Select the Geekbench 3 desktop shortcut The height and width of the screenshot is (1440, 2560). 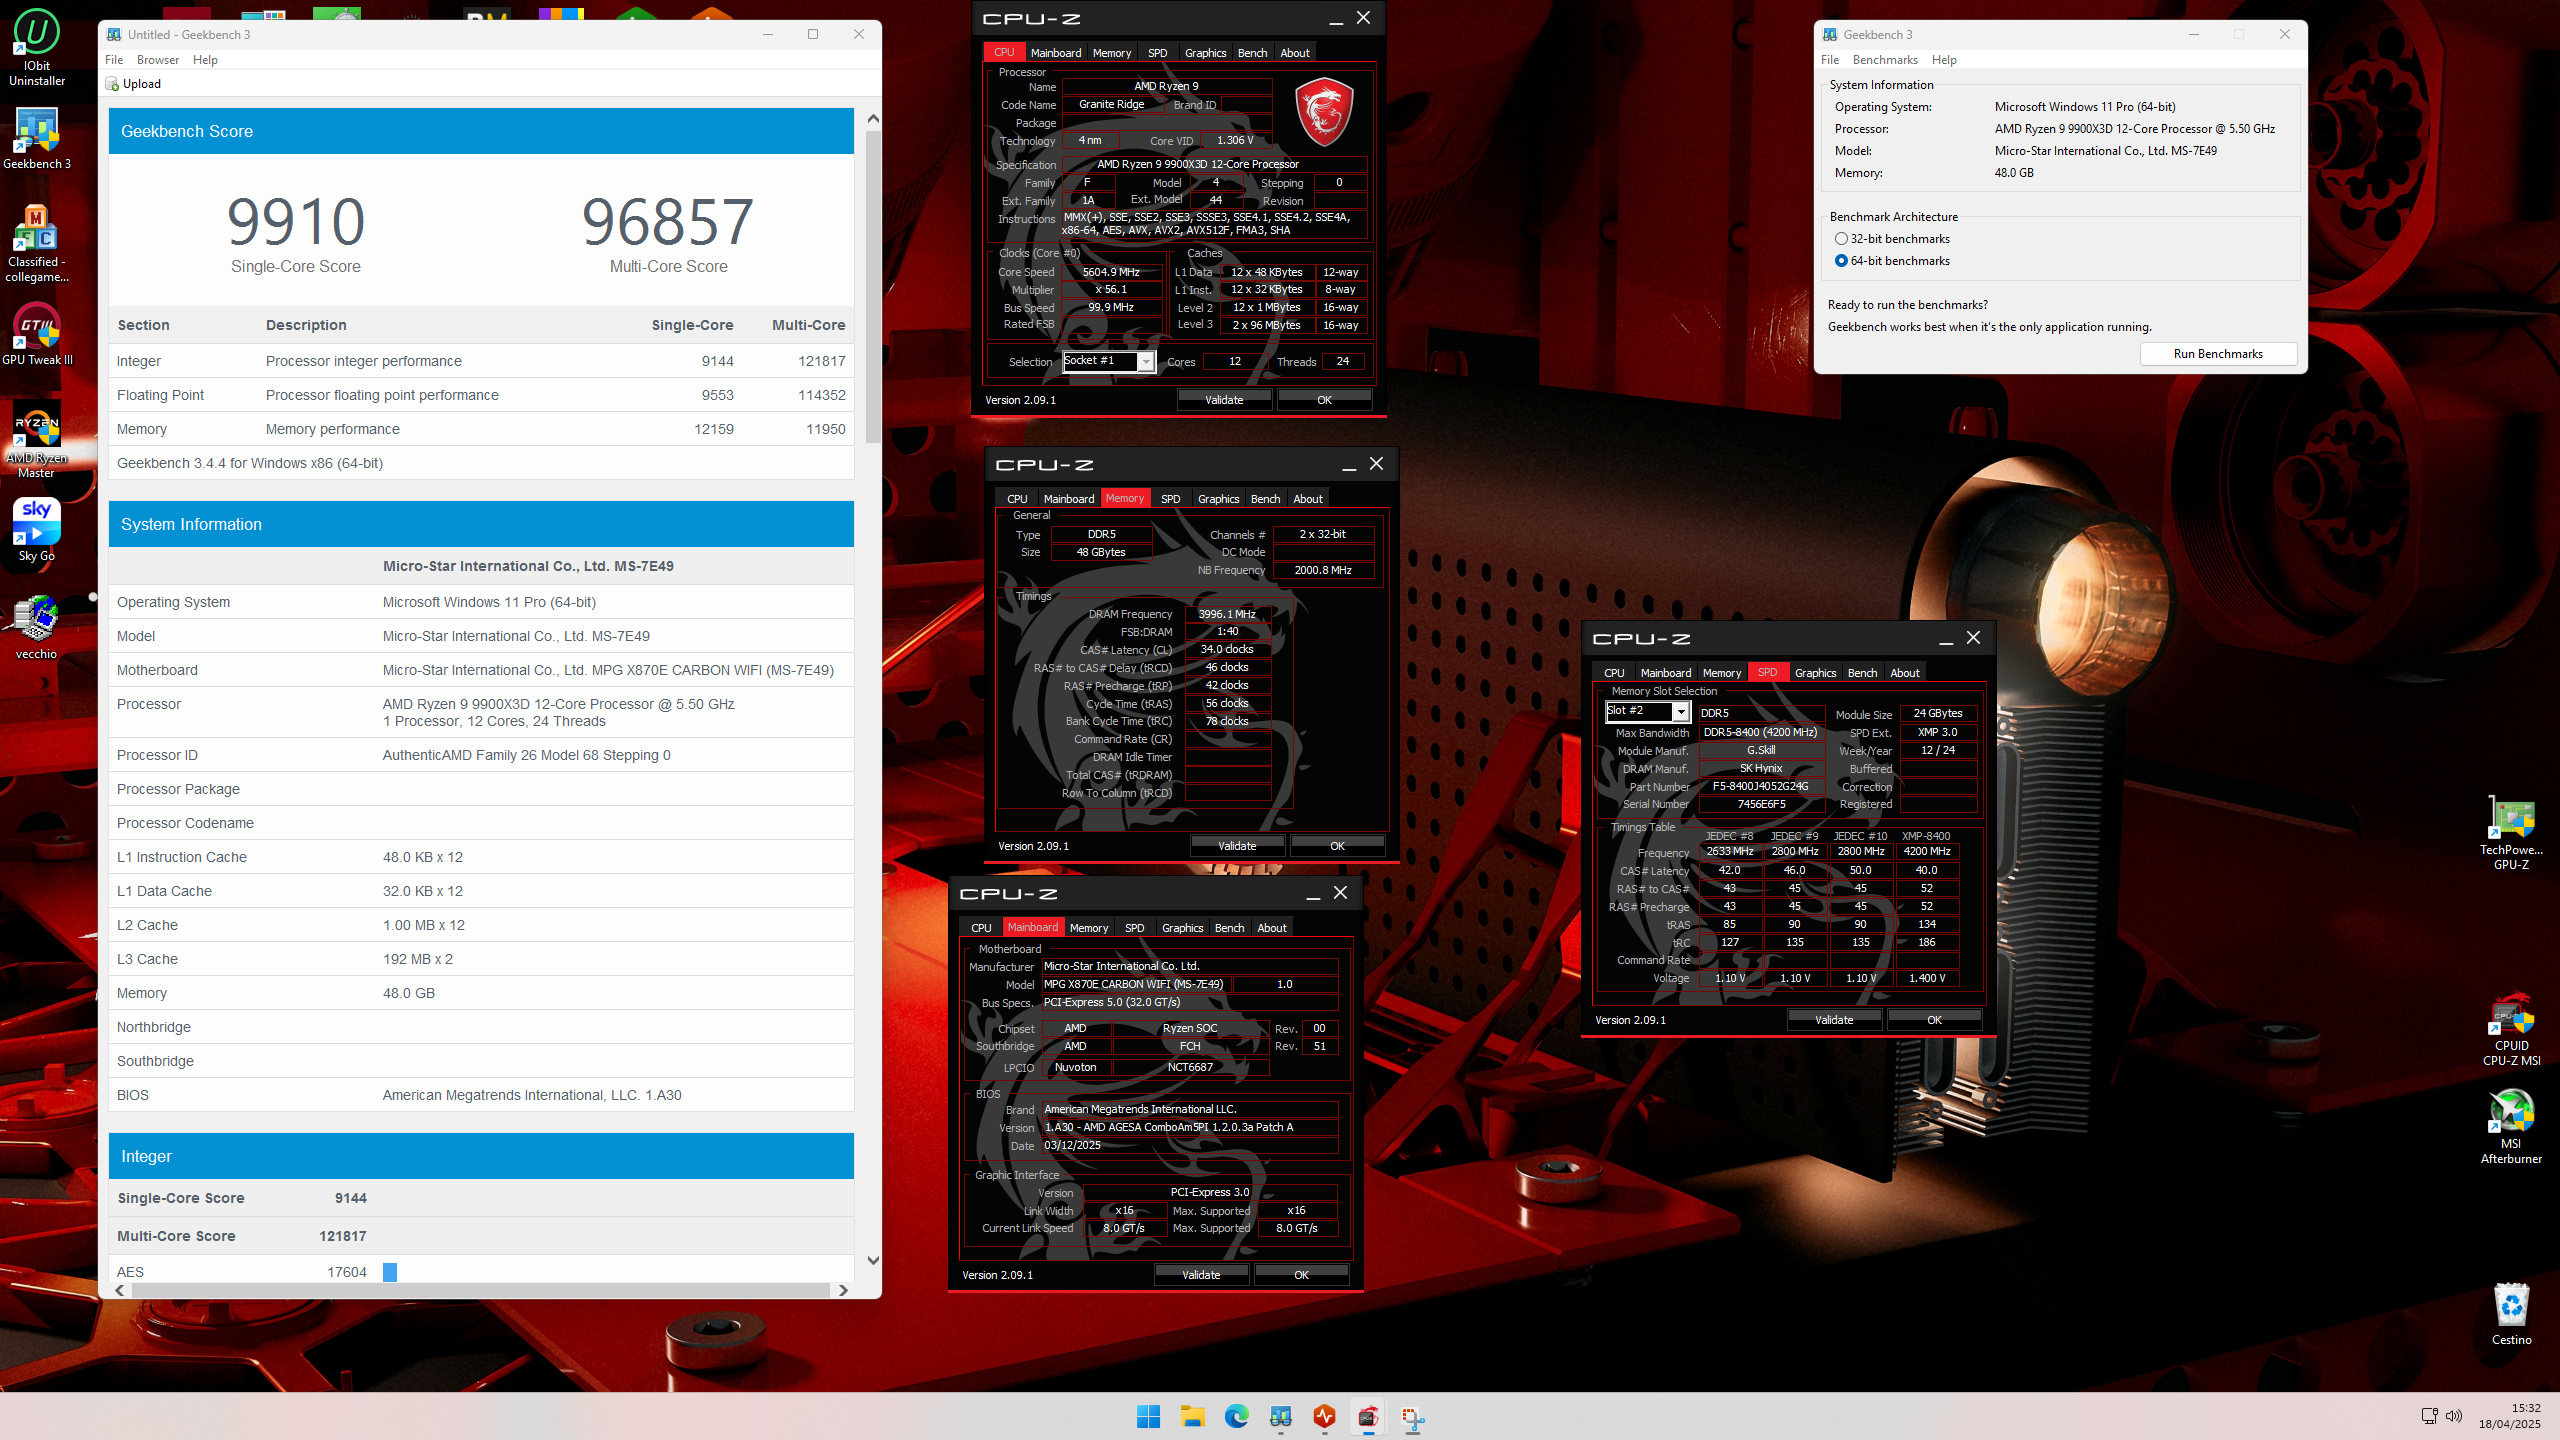[x=37, y=139]
